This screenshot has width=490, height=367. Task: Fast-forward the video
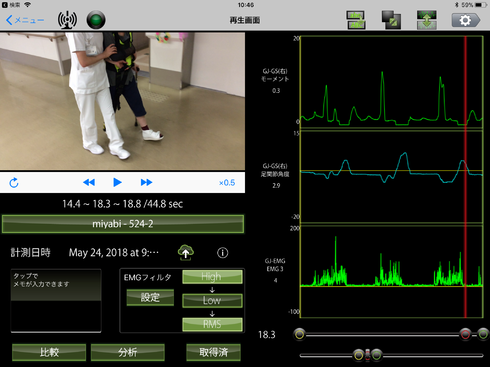146,182
